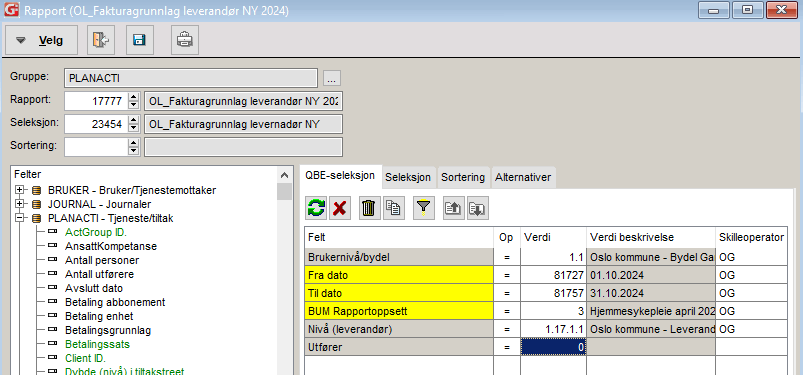Click the Utfører value cell

click(553, 347)
